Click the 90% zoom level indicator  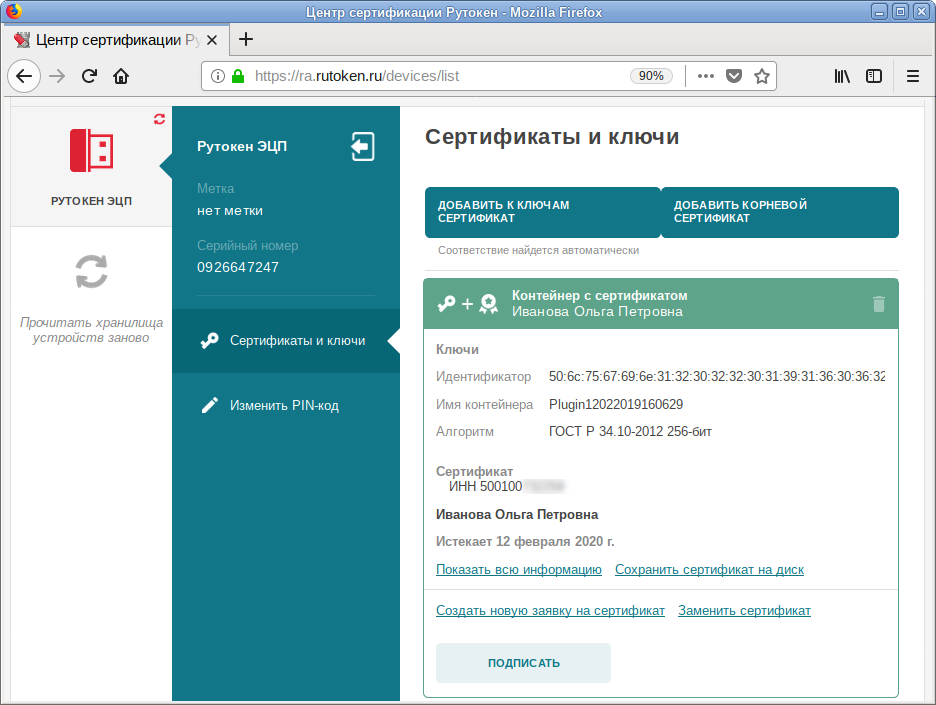(651, 76)
